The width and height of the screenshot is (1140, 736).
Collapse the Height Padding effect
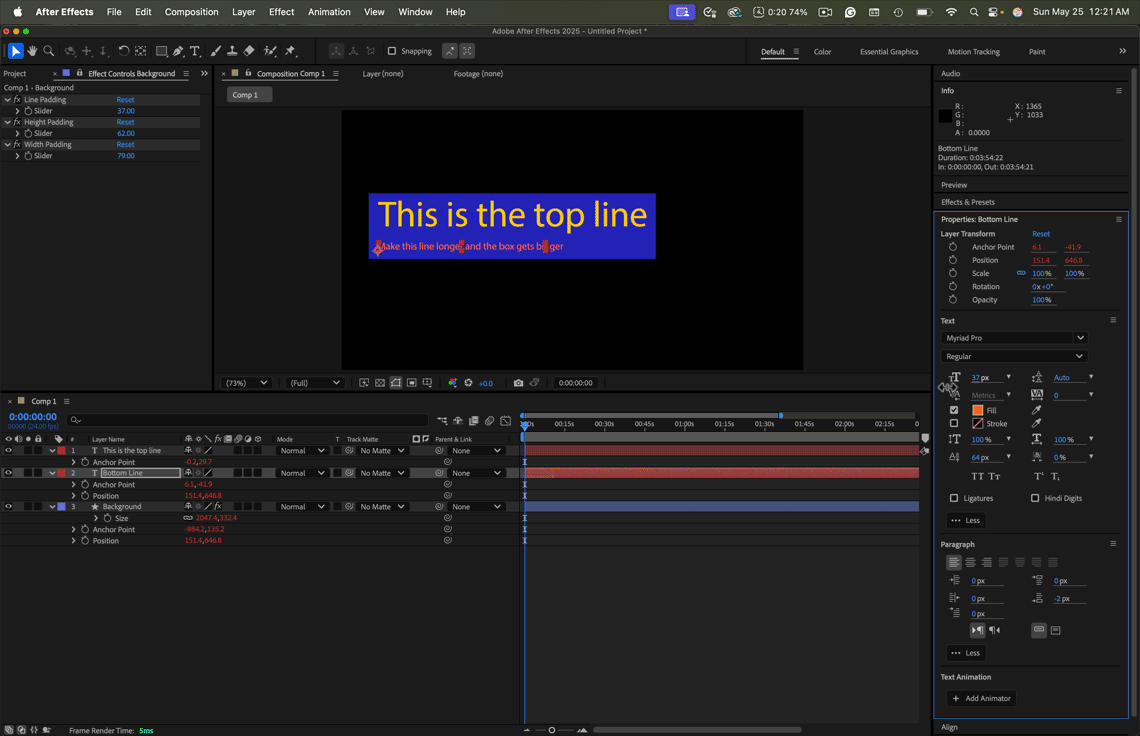click(7, 122)
